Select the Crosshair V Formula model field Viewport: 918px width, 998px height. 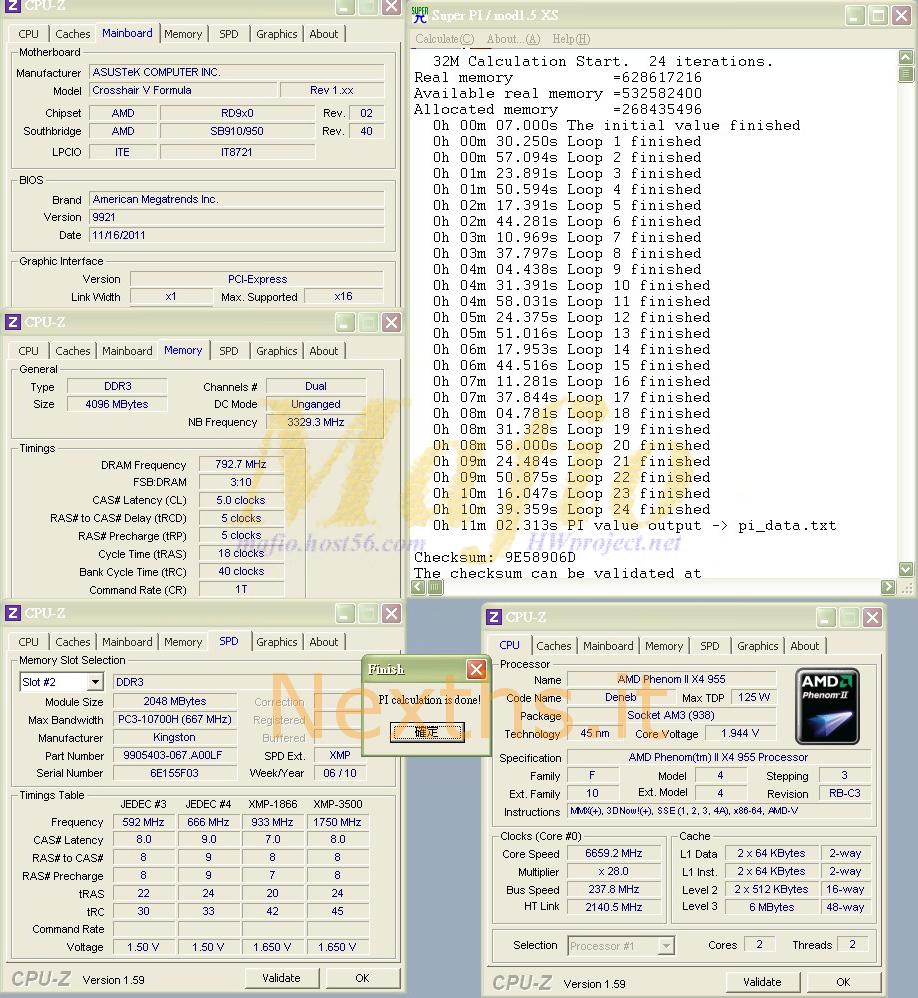(183, 90)
